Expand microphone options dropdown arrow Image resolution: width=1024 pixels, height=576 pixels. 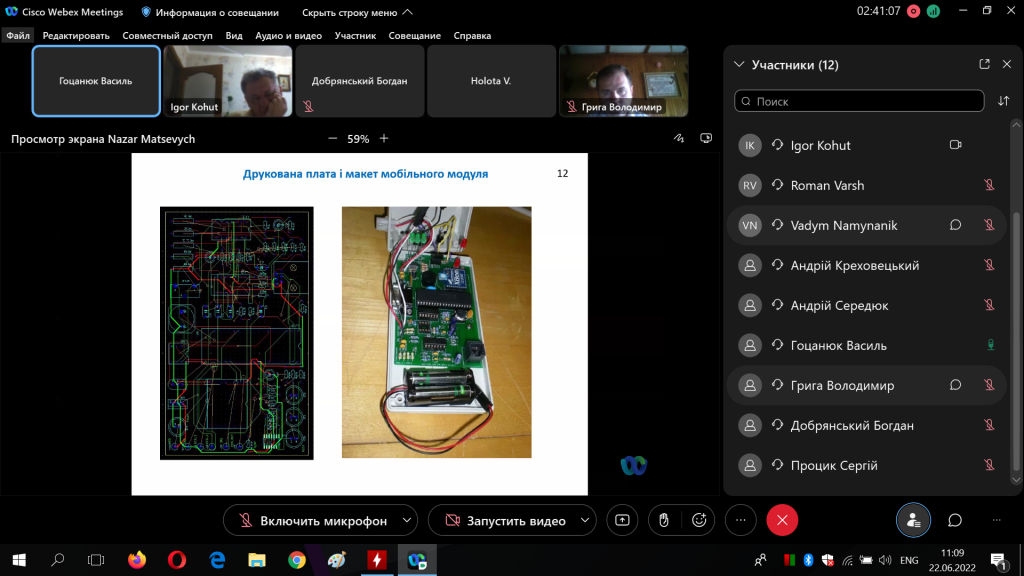pos(406,520)
